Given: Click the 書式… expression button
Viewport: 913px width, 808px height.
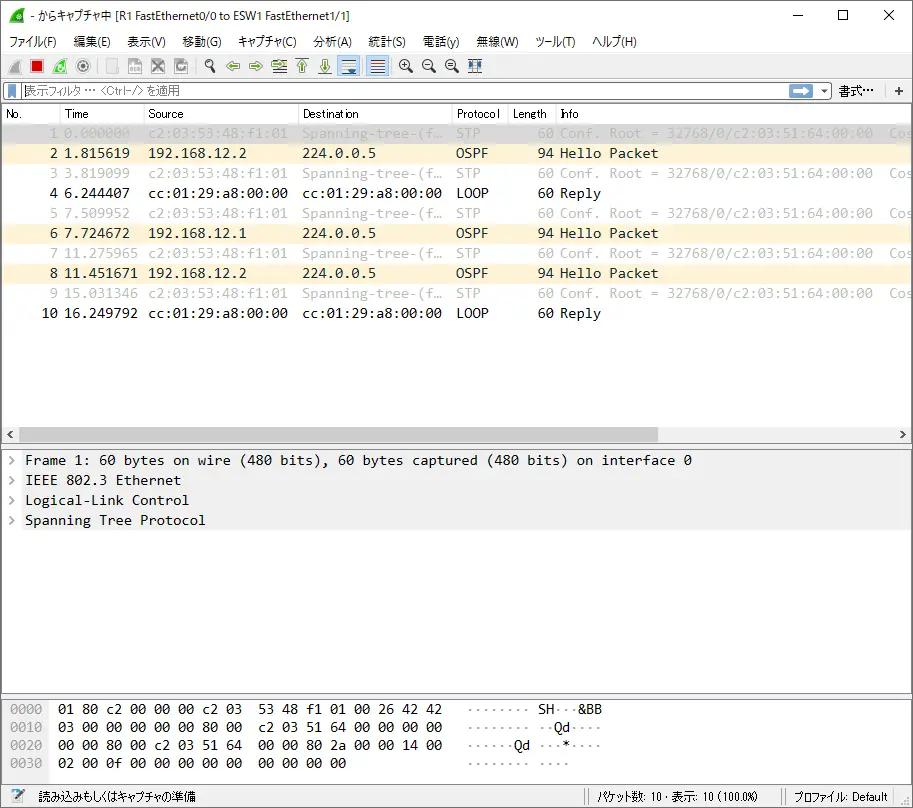Looking at the screenshot, I should pyautogui.click(x=856, y=91).
